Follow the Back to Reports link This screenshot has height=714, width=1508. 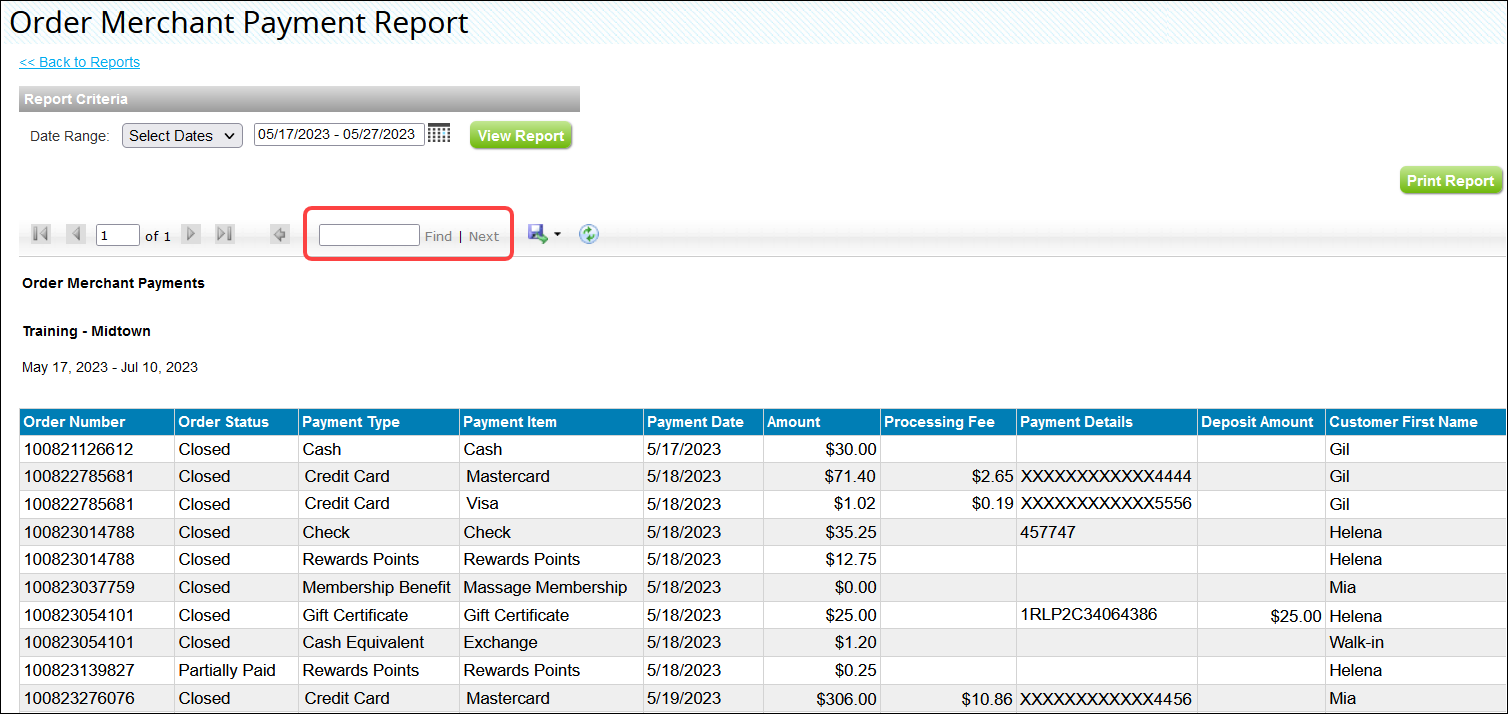point(80,62)
